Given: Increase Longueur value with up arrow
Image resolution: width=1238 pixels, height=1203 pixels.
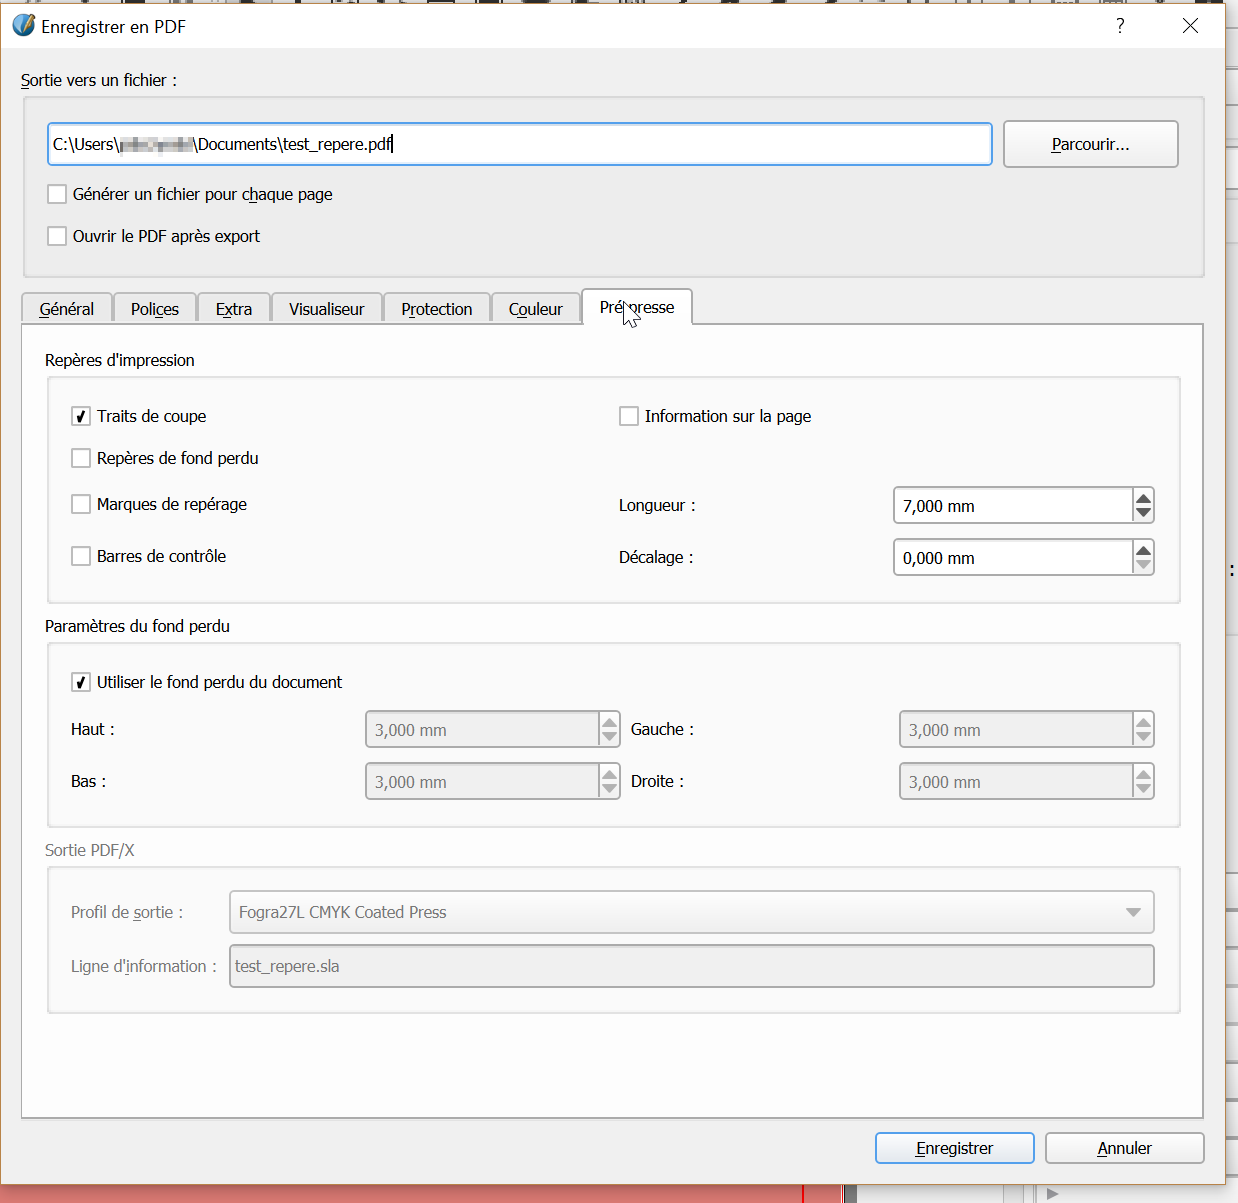Looking at the screenshot, I should click(x=1143, y=497).
